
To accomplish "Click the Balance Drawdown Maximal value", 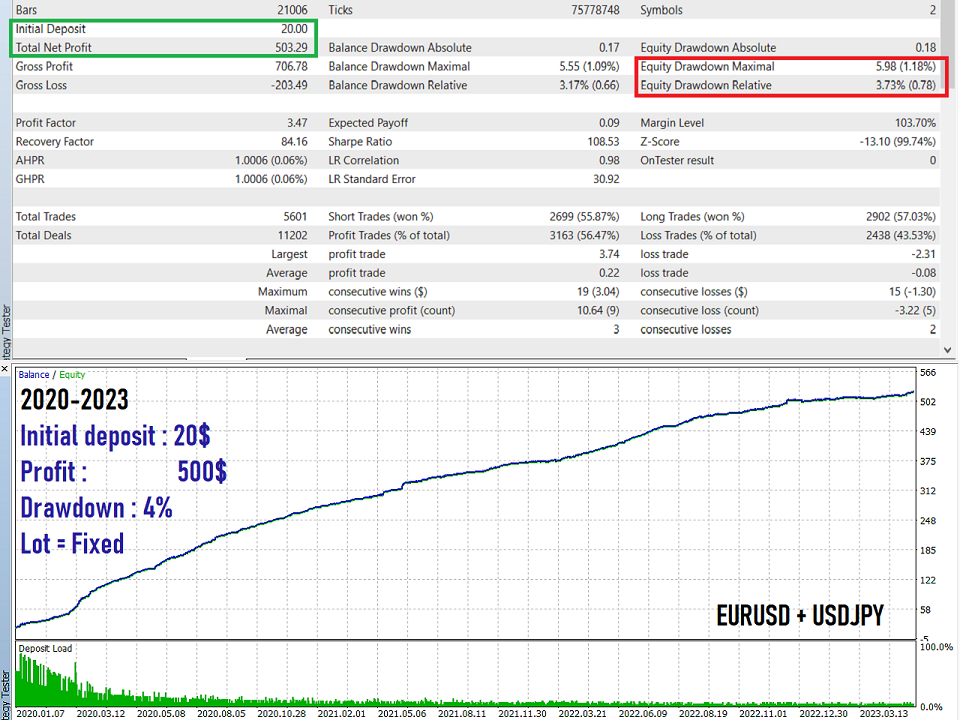I will pos(589,66).
